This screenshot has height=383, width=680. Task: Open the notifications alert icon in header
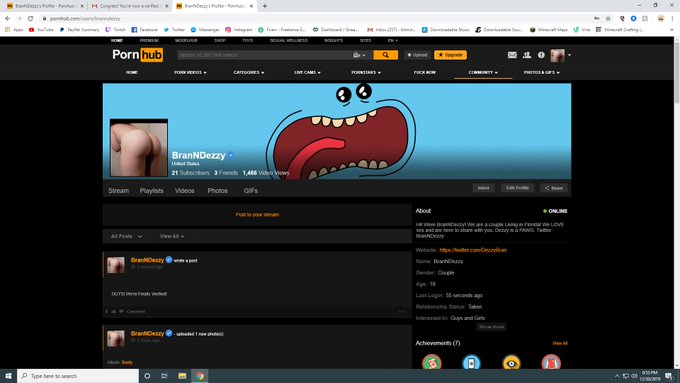[x=541, y=55]
